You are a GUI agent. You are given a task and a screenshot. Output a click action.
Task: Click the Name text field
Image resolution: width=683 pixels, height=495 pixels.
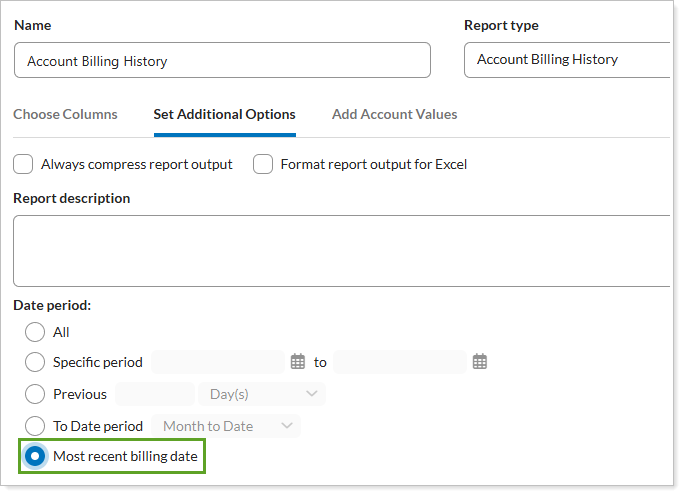click(222, 61)
